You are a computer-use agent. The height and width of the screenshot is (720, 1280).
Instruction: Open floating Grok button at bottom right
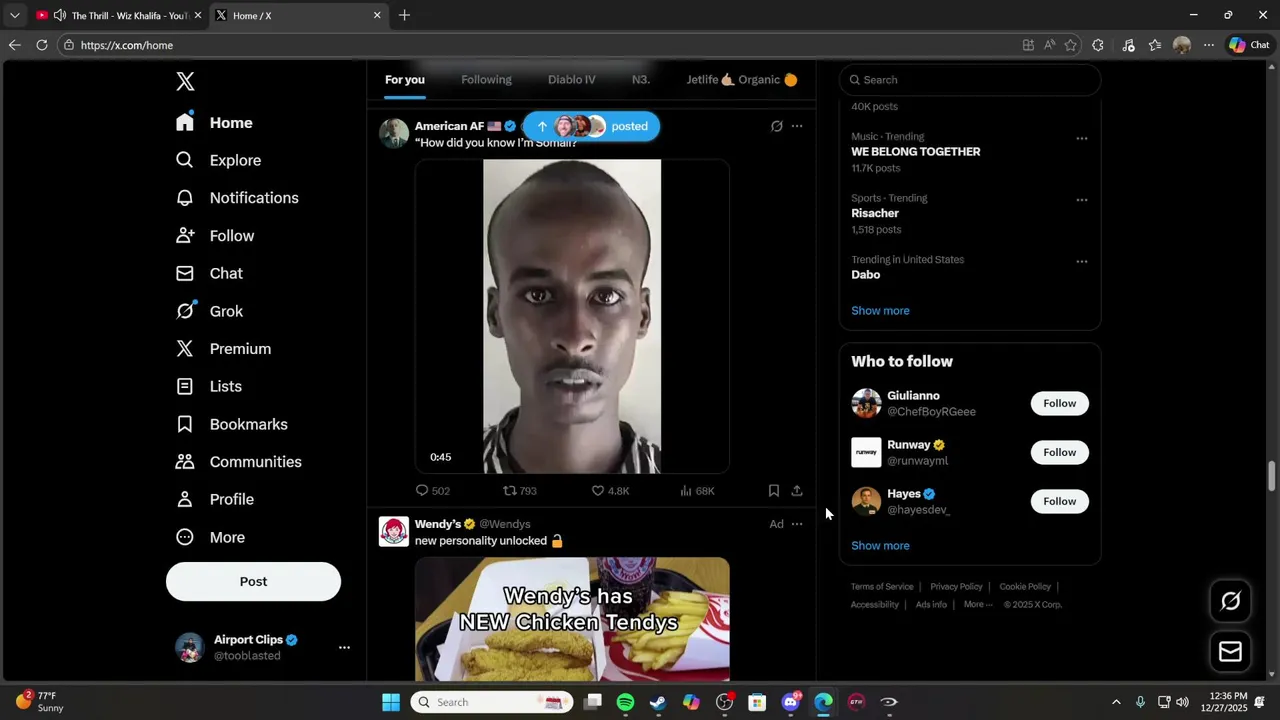coord(1231,600)
